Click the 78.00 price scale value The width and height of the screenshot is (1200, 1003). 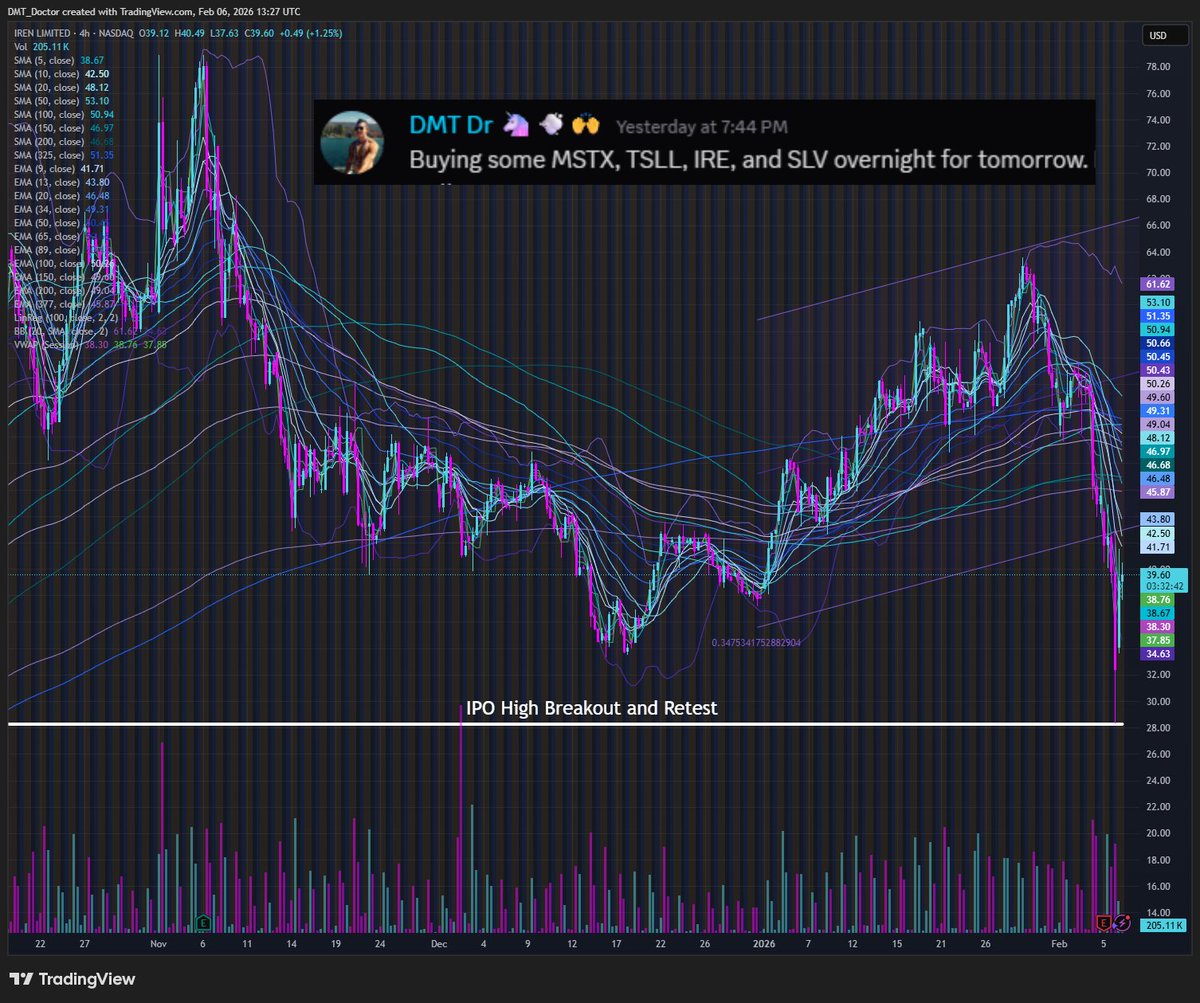1158,67
